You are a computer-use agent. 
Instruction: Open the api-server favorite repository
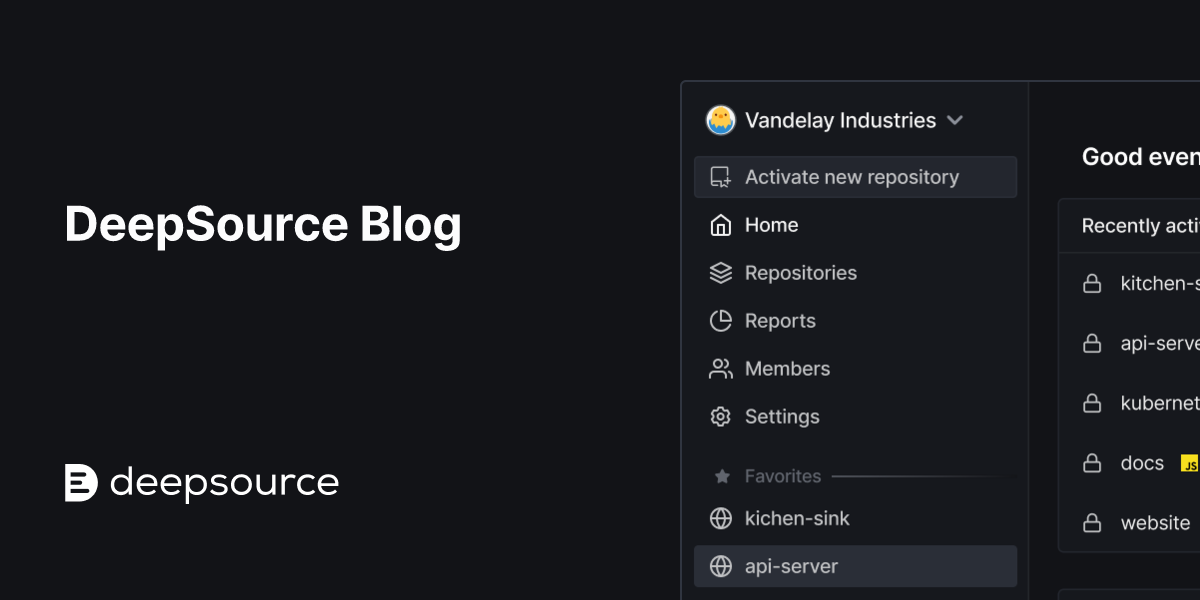point(793,566)
